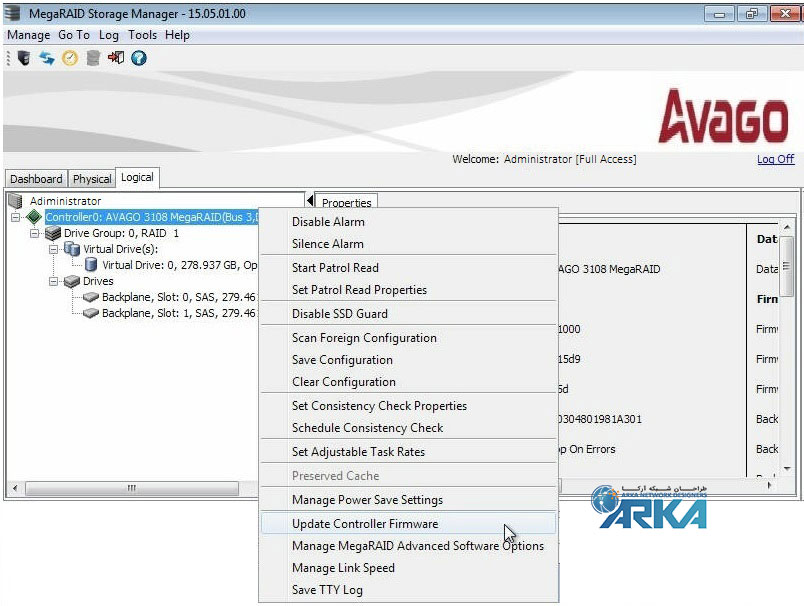Image resolution: width=804 pixels, height=606 pixels.
Task: Collapse the Drives tree branch
Action: (x=52, y=281)
